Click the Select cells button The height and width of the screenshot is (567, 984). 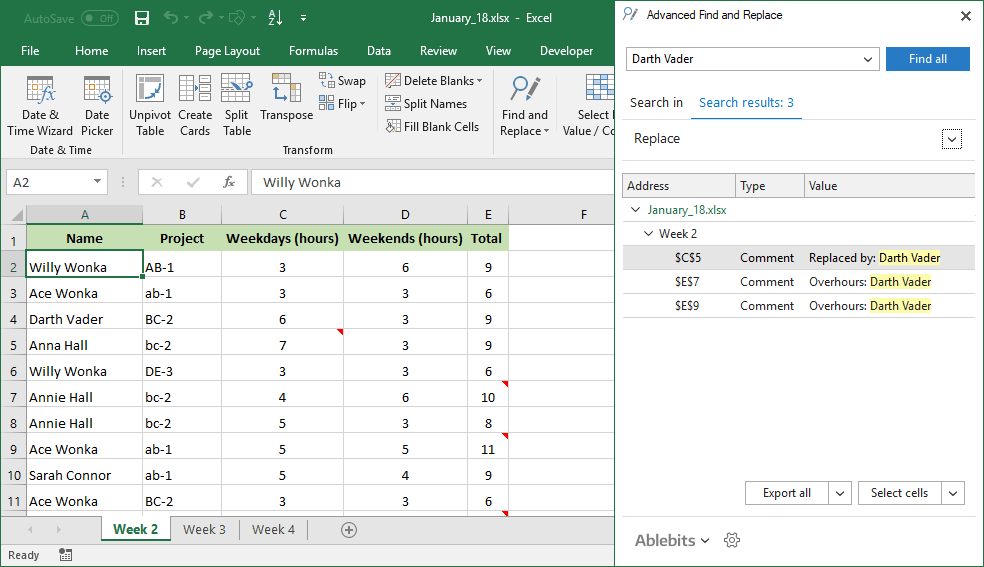click(899, 493)
